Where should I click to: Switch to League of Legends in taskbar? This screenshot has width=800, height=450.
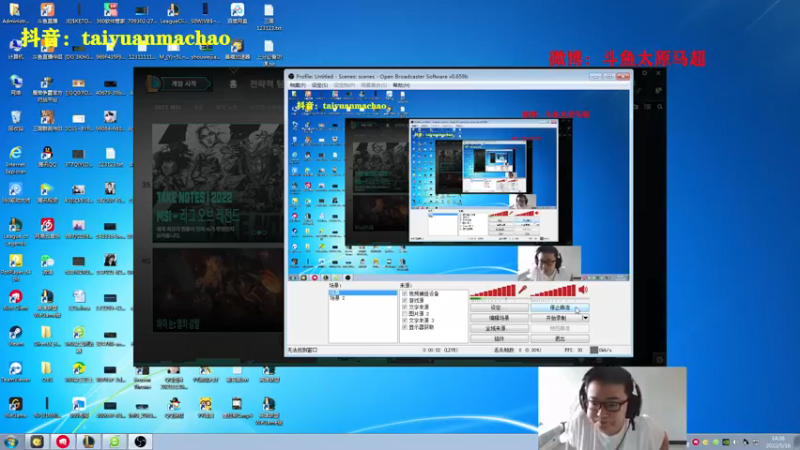point(89,441)
